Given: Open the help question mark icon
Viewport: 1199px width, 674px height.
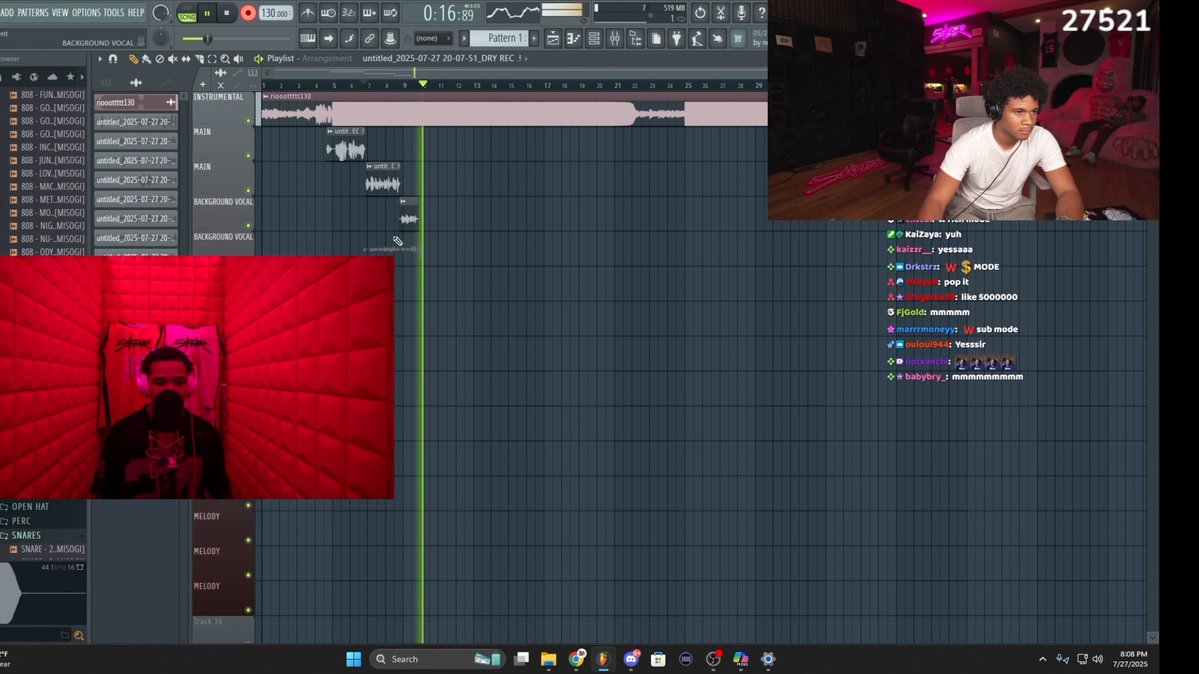Looking at the screenshot, I should coord(761,13).
